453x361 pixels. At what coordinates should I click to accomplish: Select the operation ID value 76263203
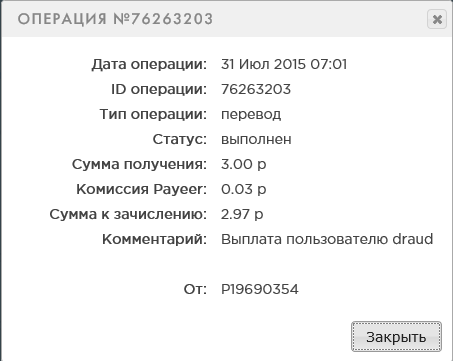256,89
